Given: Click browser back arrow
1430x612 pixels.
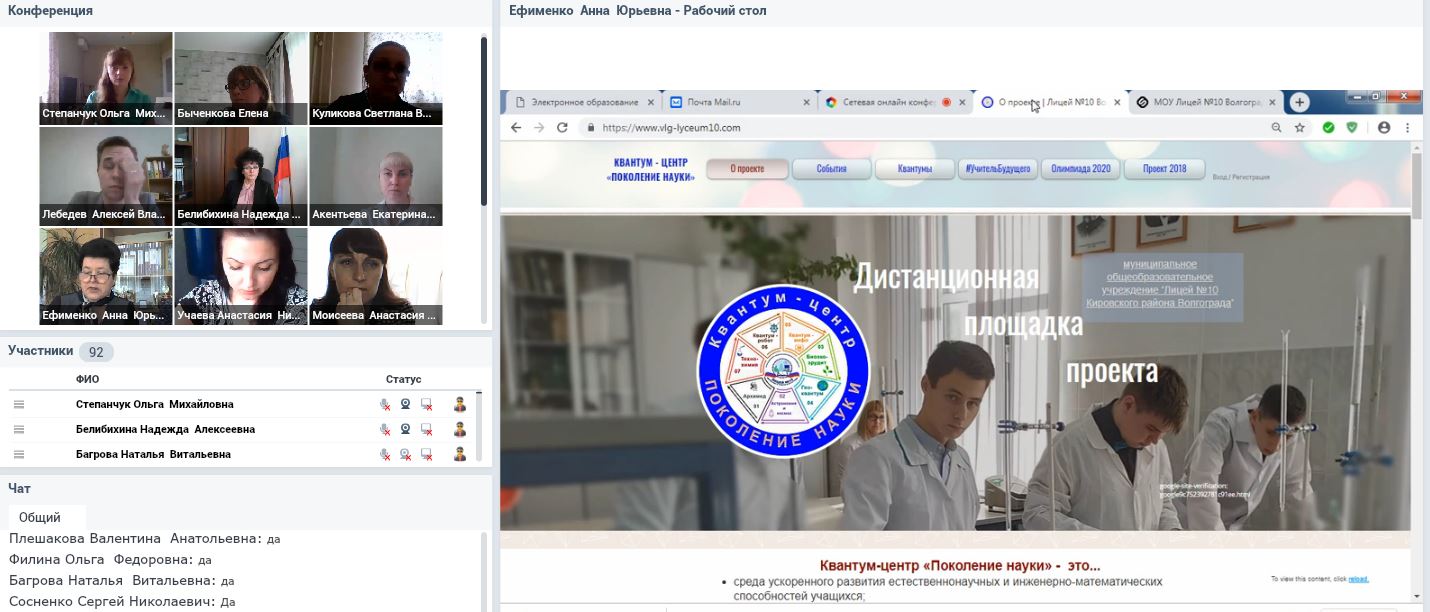Looking at the screenshot, I should [516, 128].
